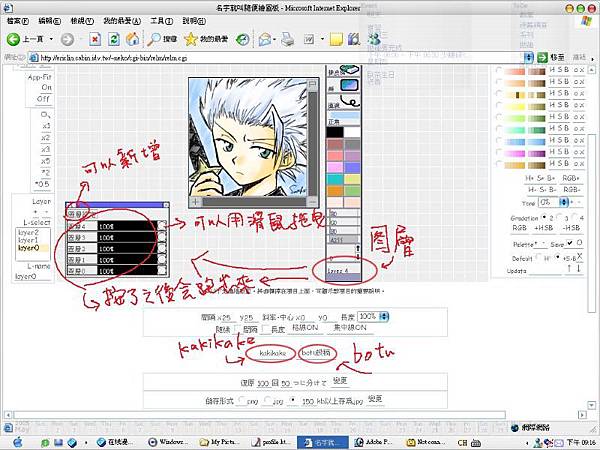
Task: Open the My Pictures taskbar folder
Action: pyautogui.click(x=219, y=442)
